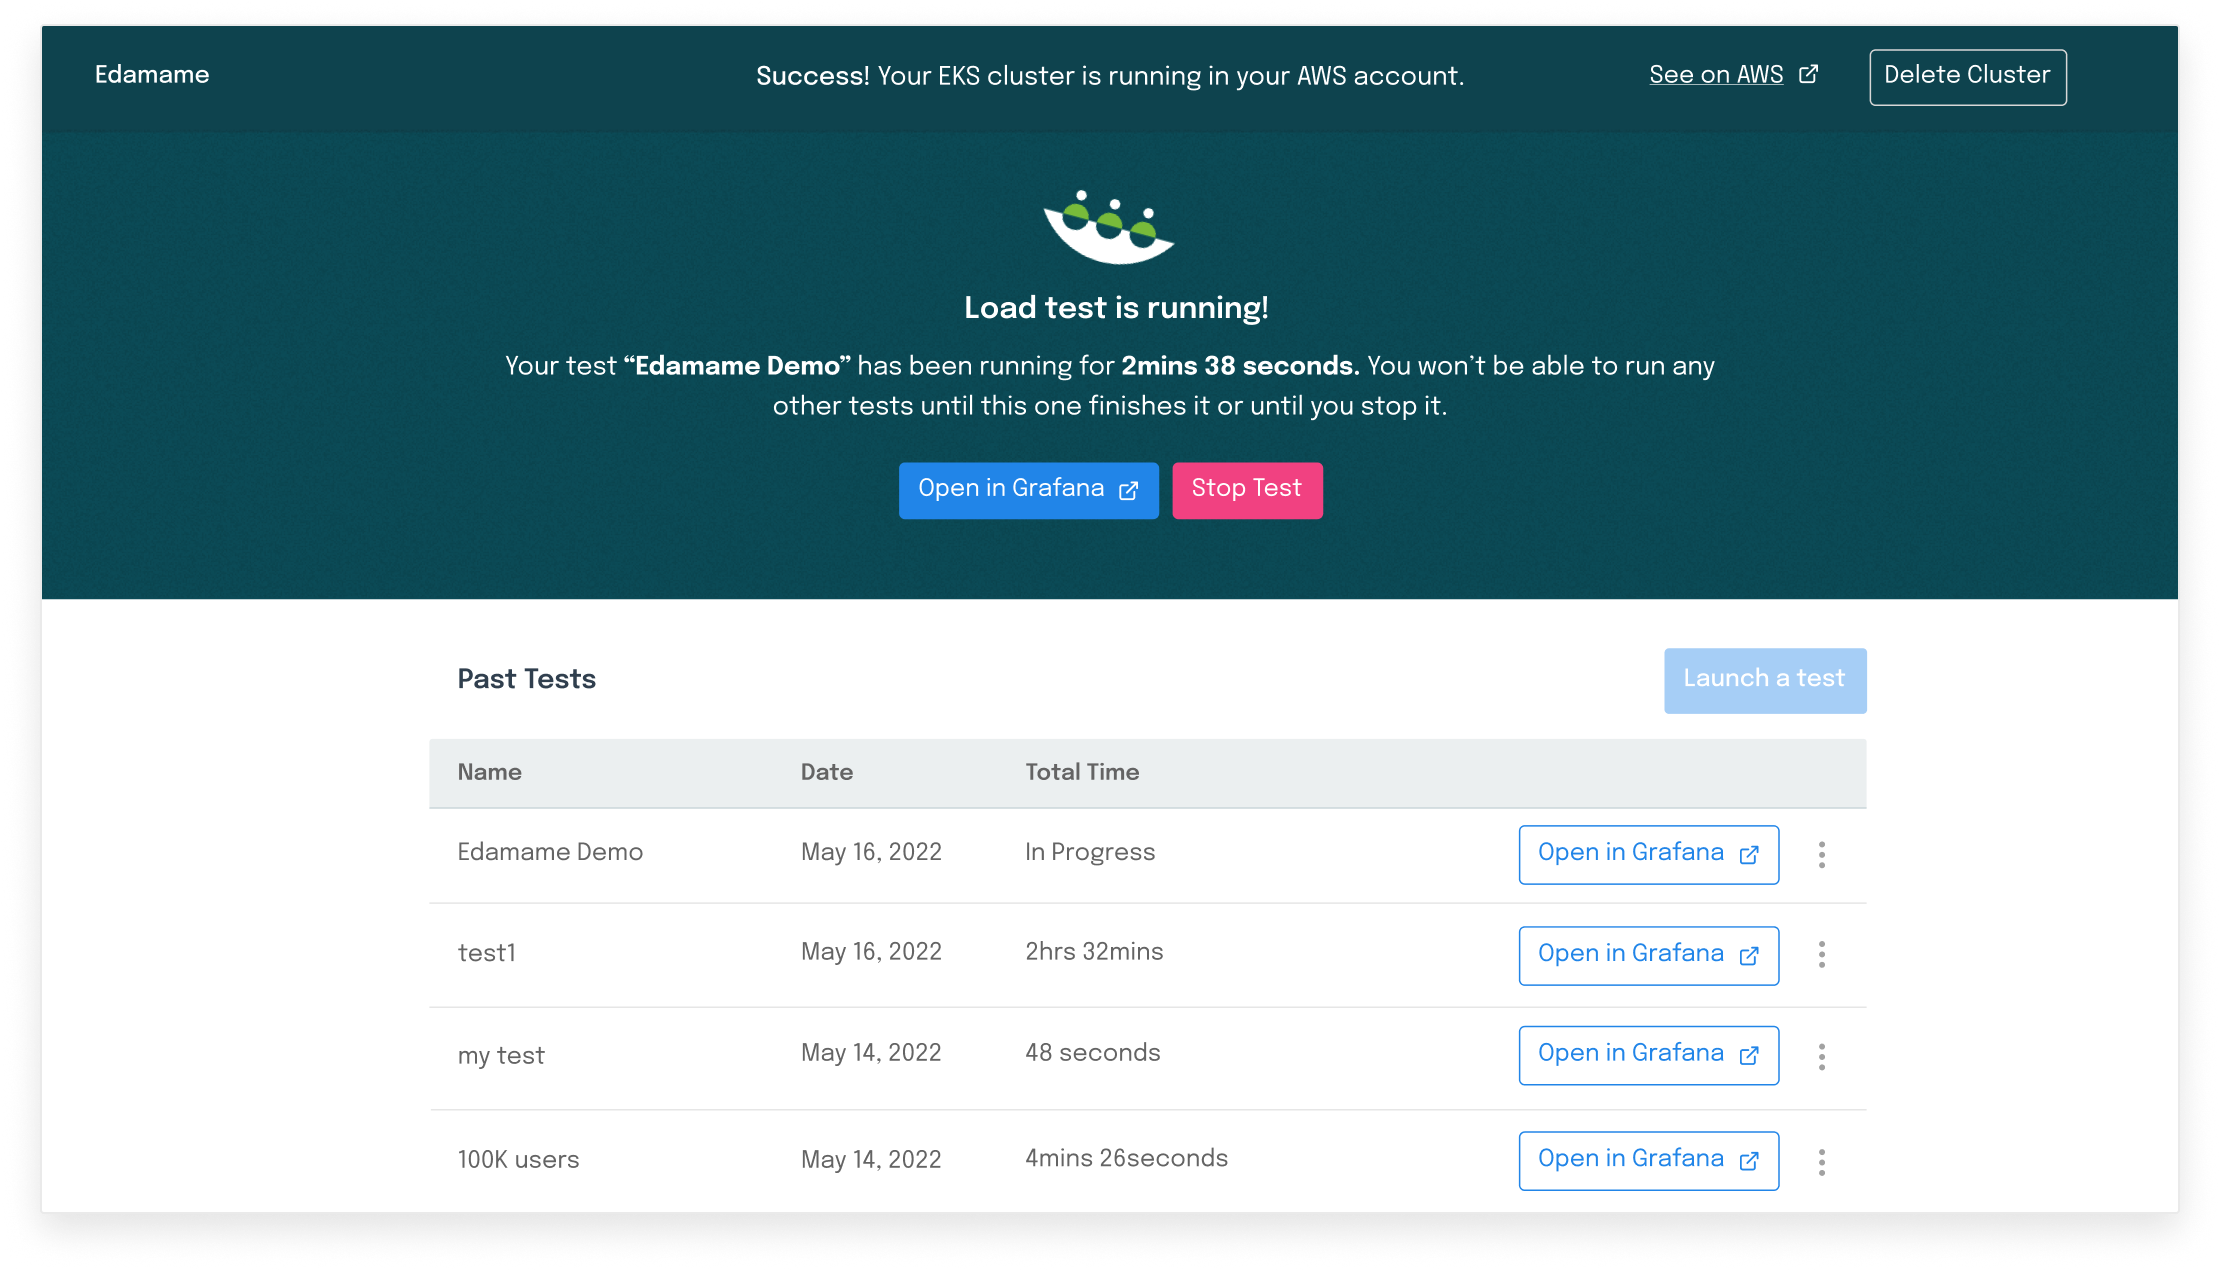Click the Delete Cluster button
The width and height of the screenshot is (2220, 1270).
click(1967, 76)
